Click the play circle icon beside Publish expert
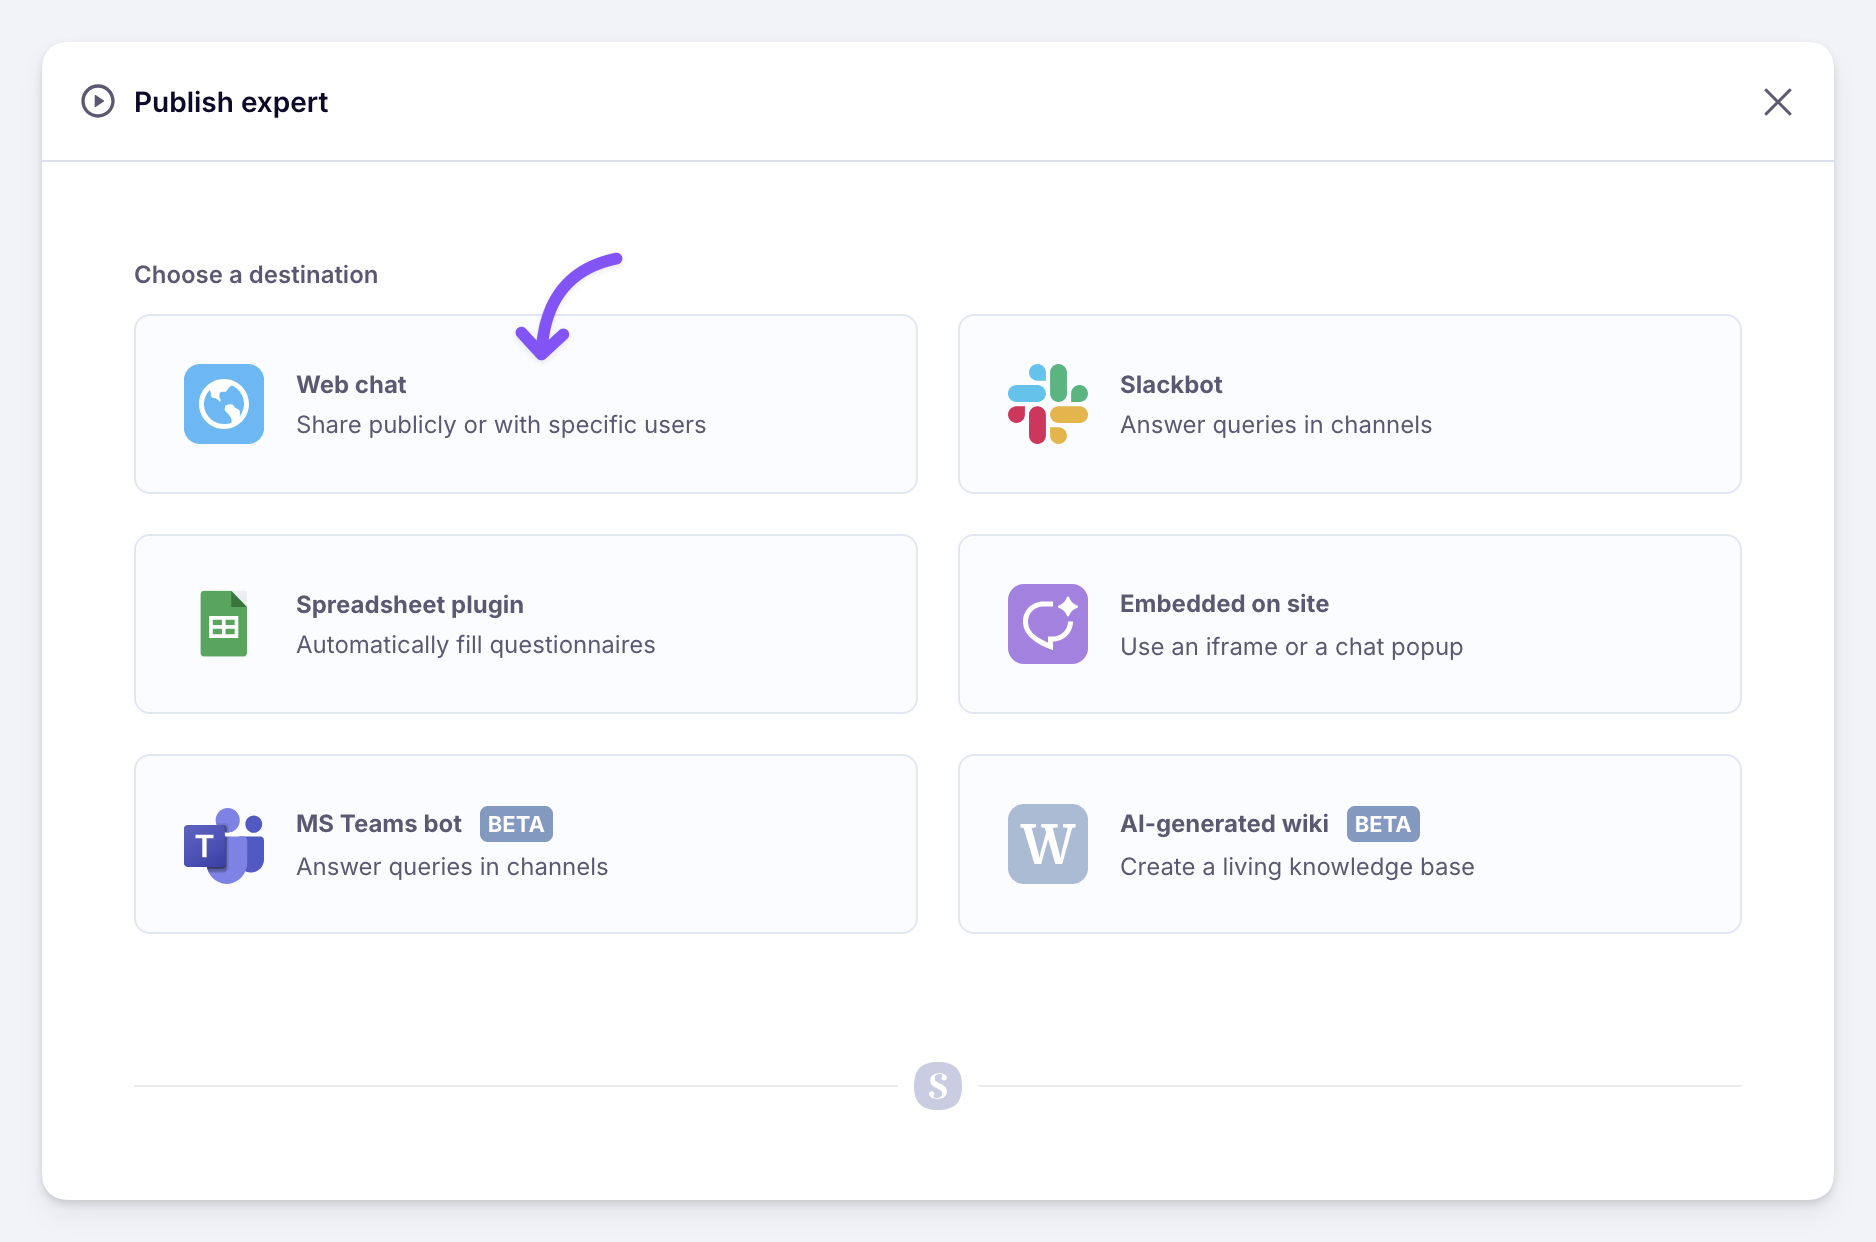 tap(98, 102)
